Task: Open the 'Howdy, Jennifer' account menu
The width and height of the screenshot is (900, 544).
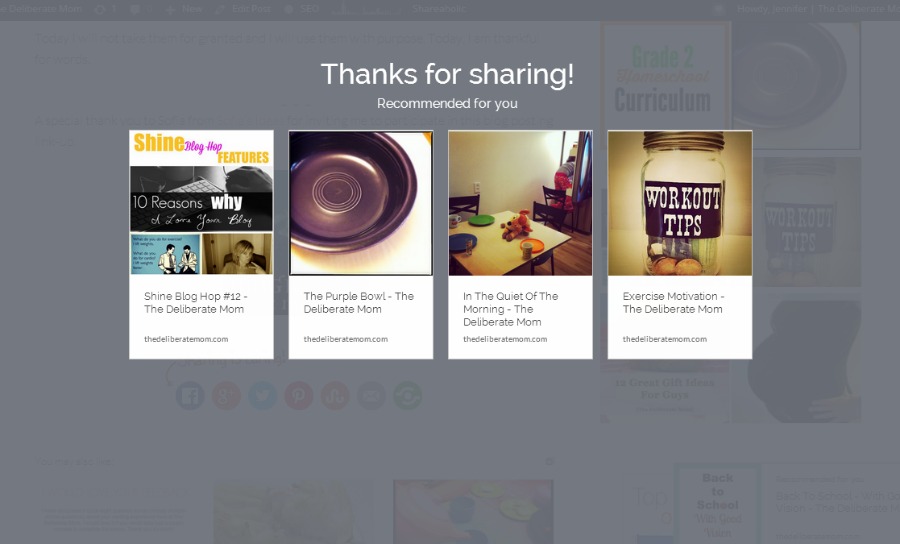Action: pyautogui.click(x=806, y=9)
